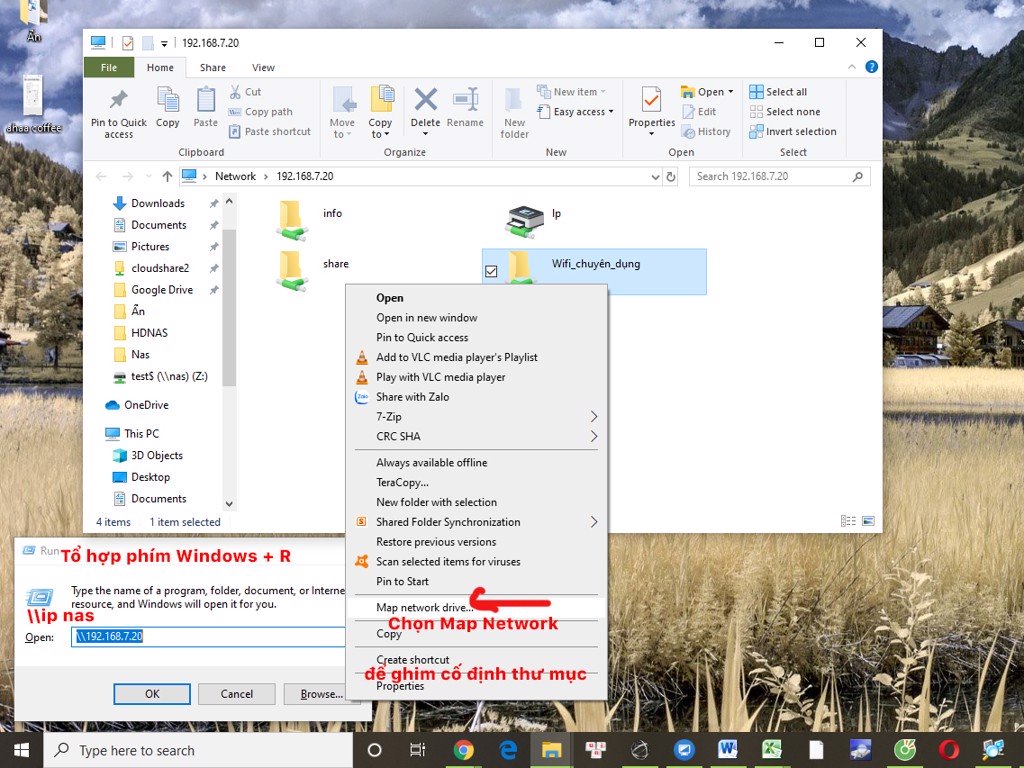
Task: Click the Rename icon in the ribbon
Action: (465, 108)
